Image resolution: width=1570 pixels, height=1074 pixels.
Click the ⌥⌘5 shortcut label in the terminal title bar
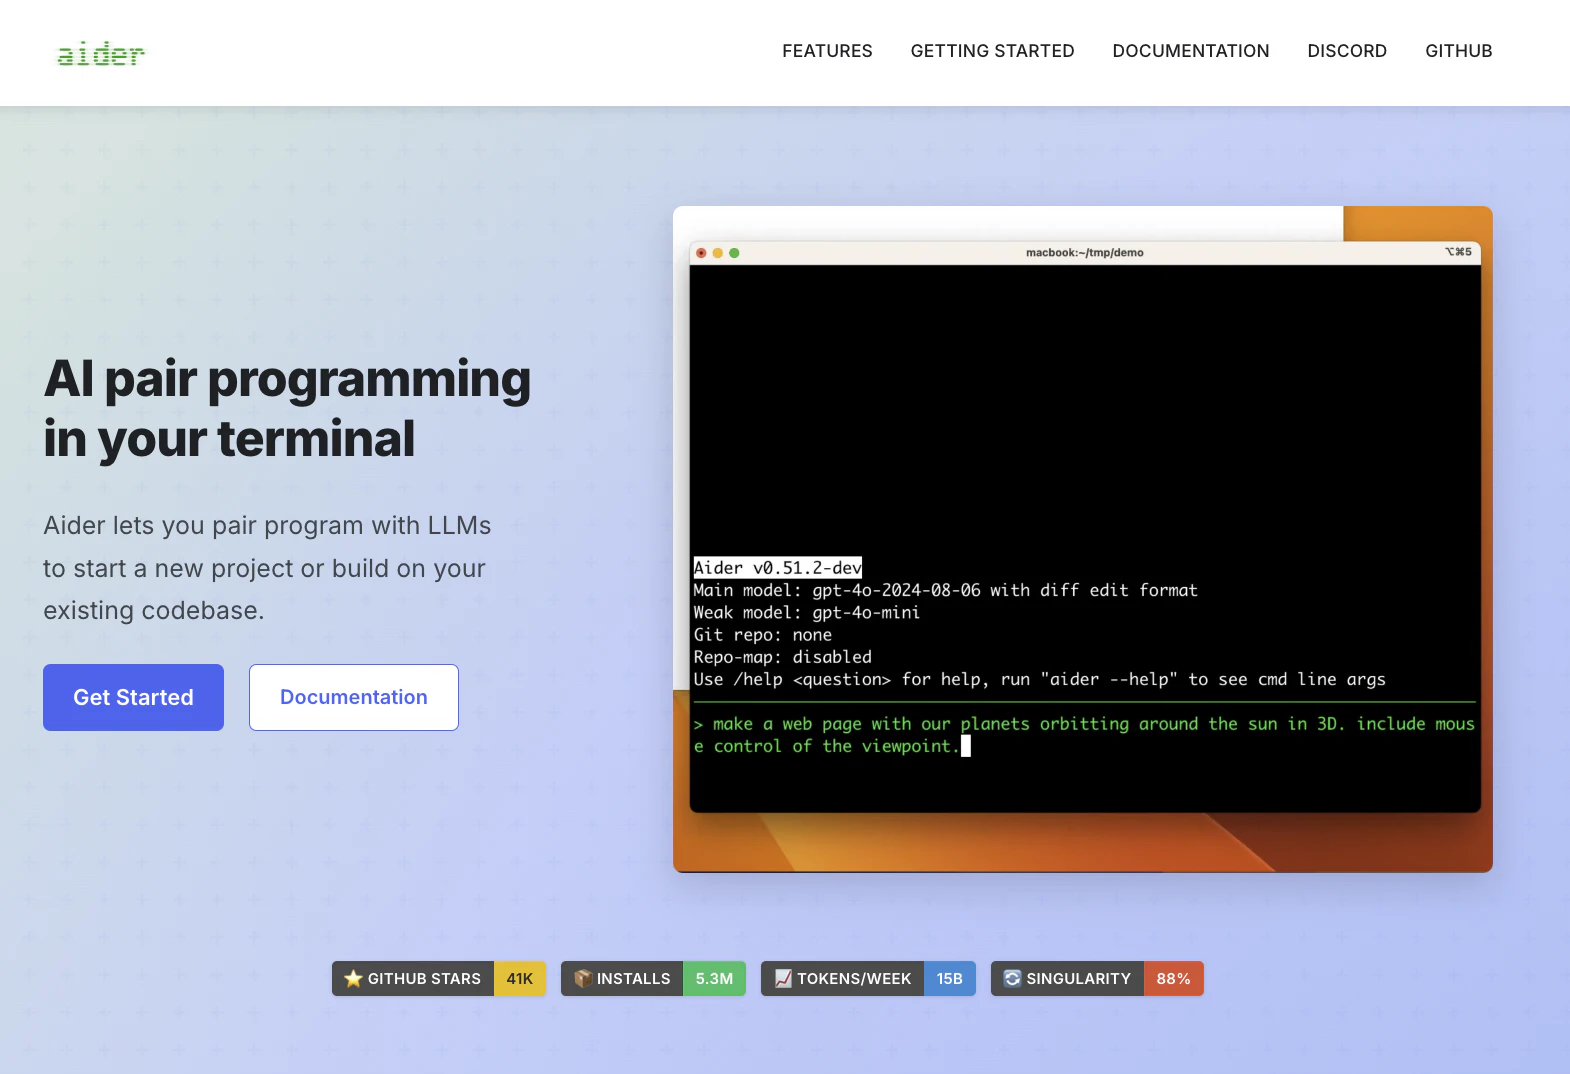(x=1458, y=252)
